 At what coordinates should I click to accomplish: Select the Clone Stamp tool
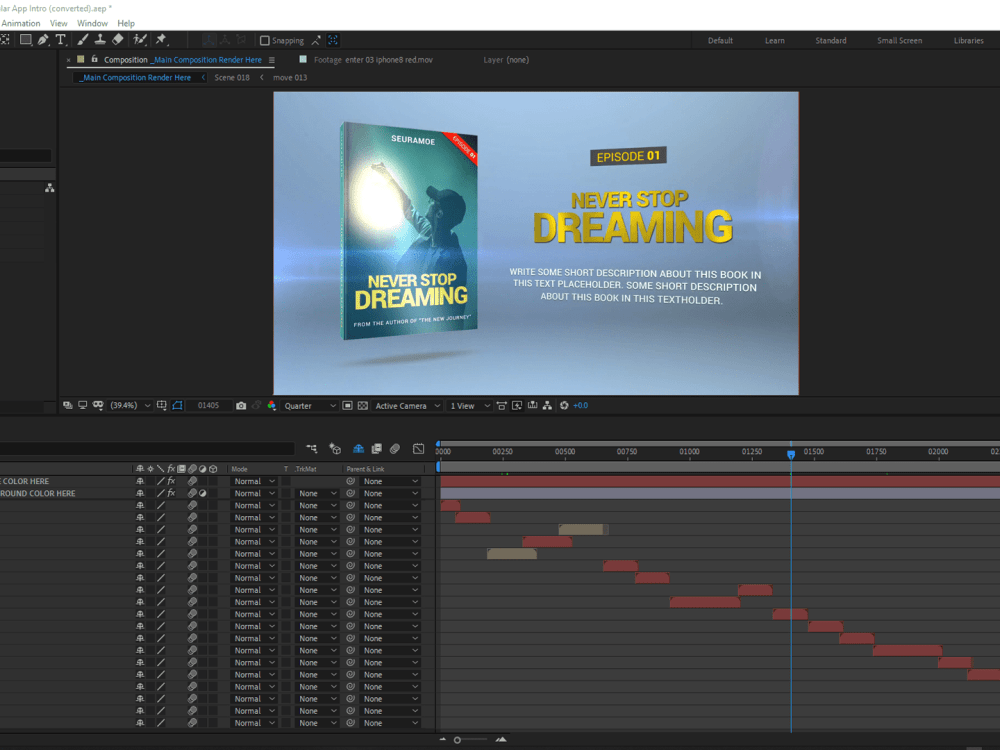[x=100, y=40]
